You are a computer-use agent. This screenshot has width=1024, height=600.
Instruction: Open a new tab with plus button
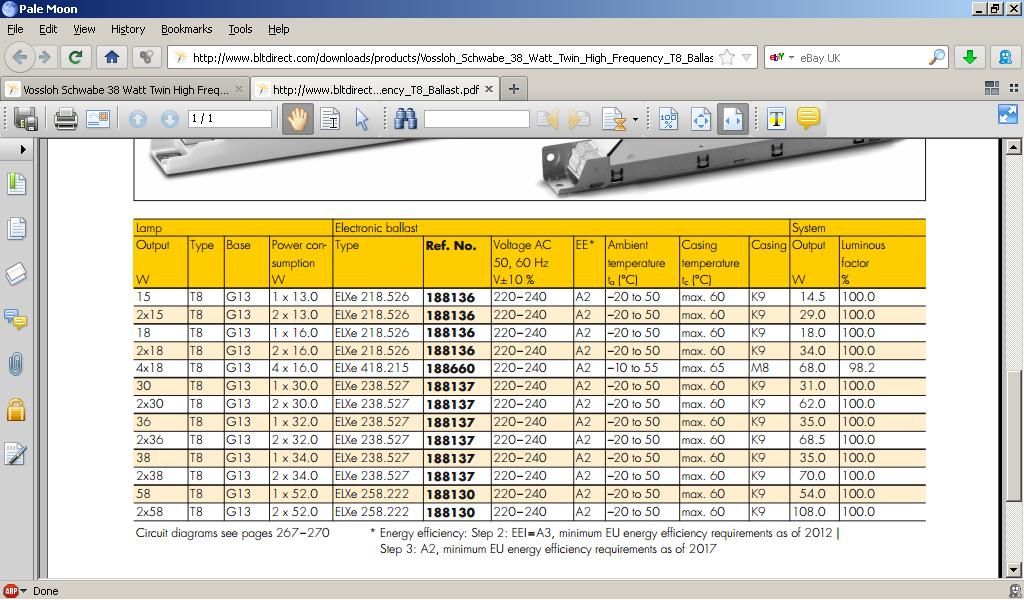pos(514,89)
